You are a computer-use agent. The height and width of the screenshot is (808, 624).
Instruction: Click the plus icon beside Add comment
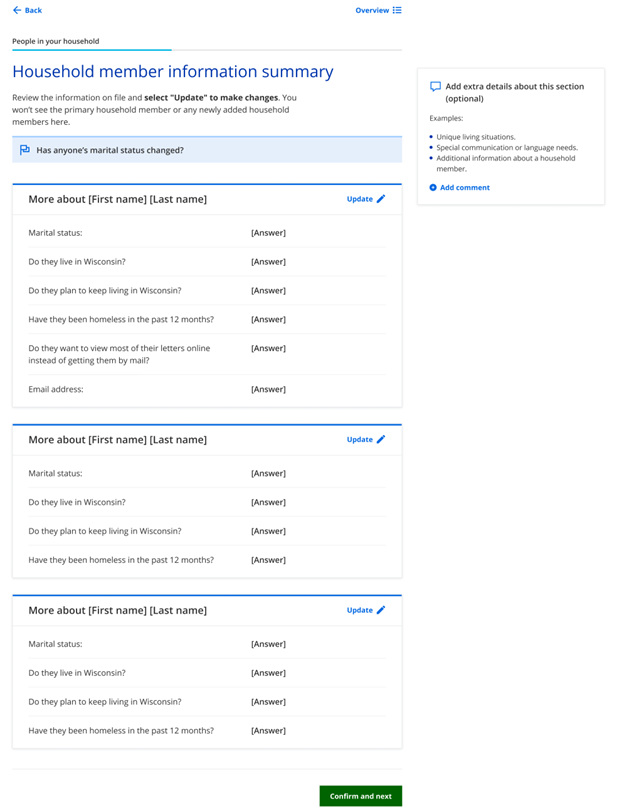pyautogui.click(x=433, y=187)
